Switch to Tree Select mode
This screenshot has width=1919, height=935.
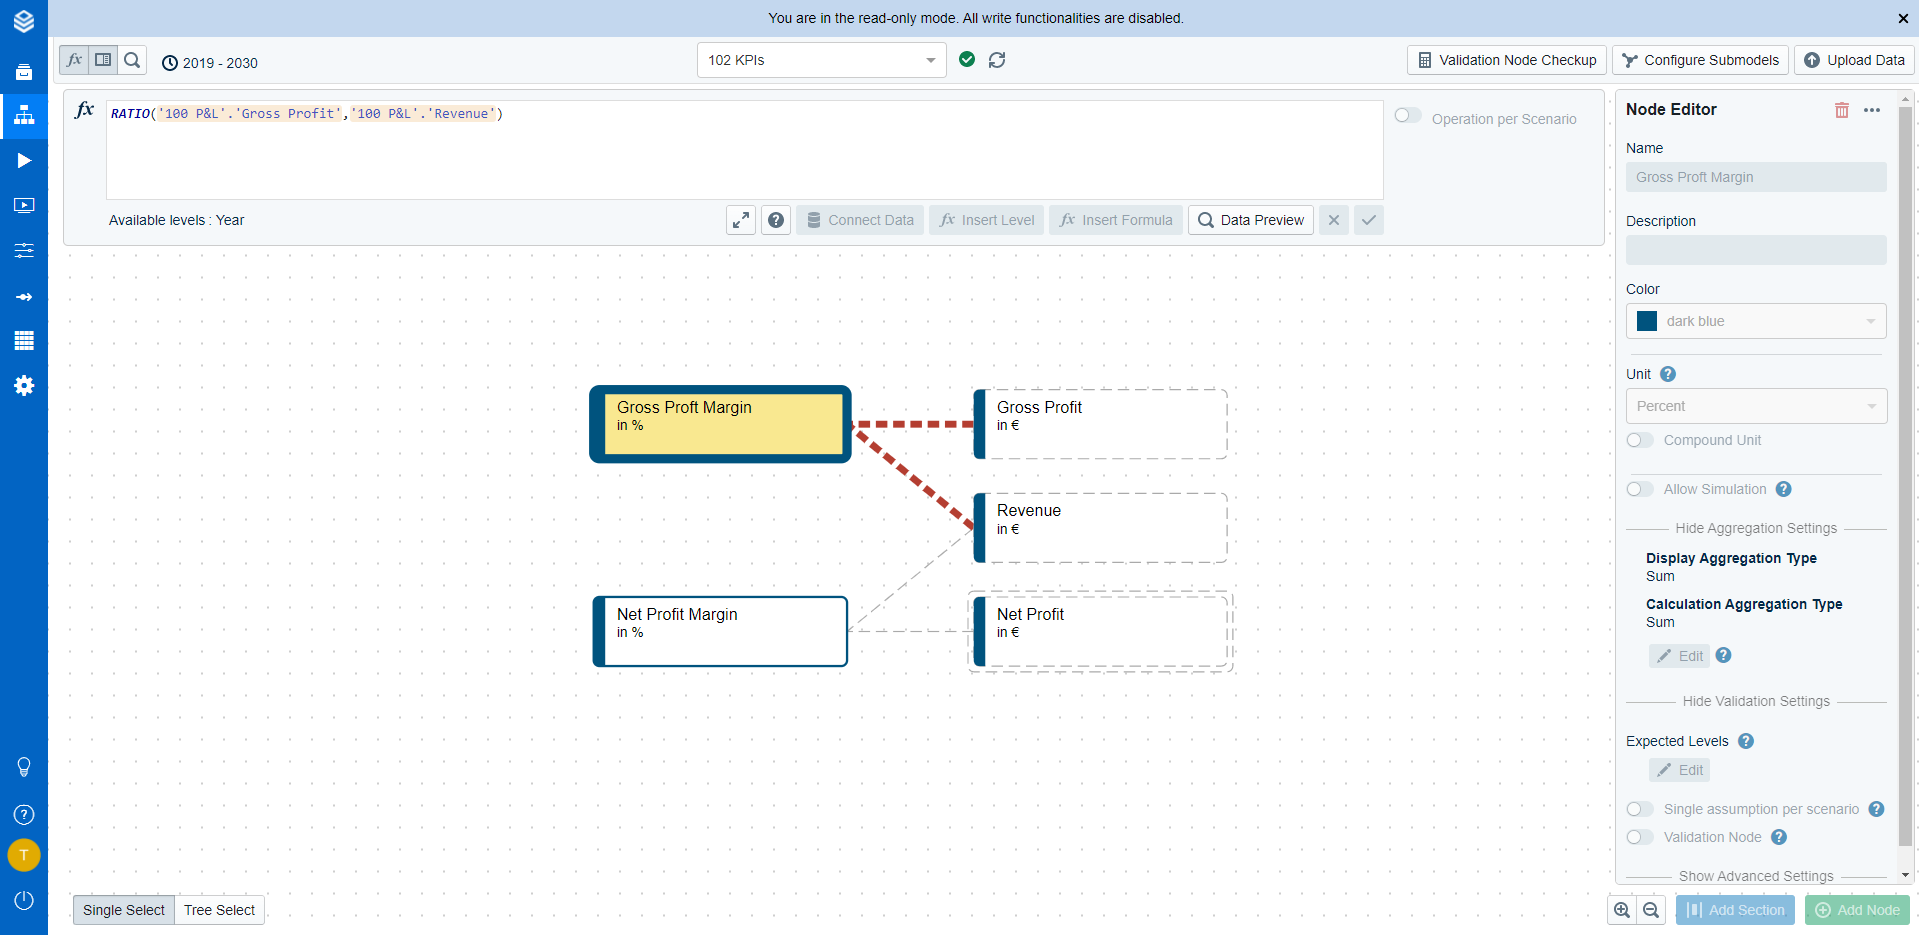tap(219, 910)
